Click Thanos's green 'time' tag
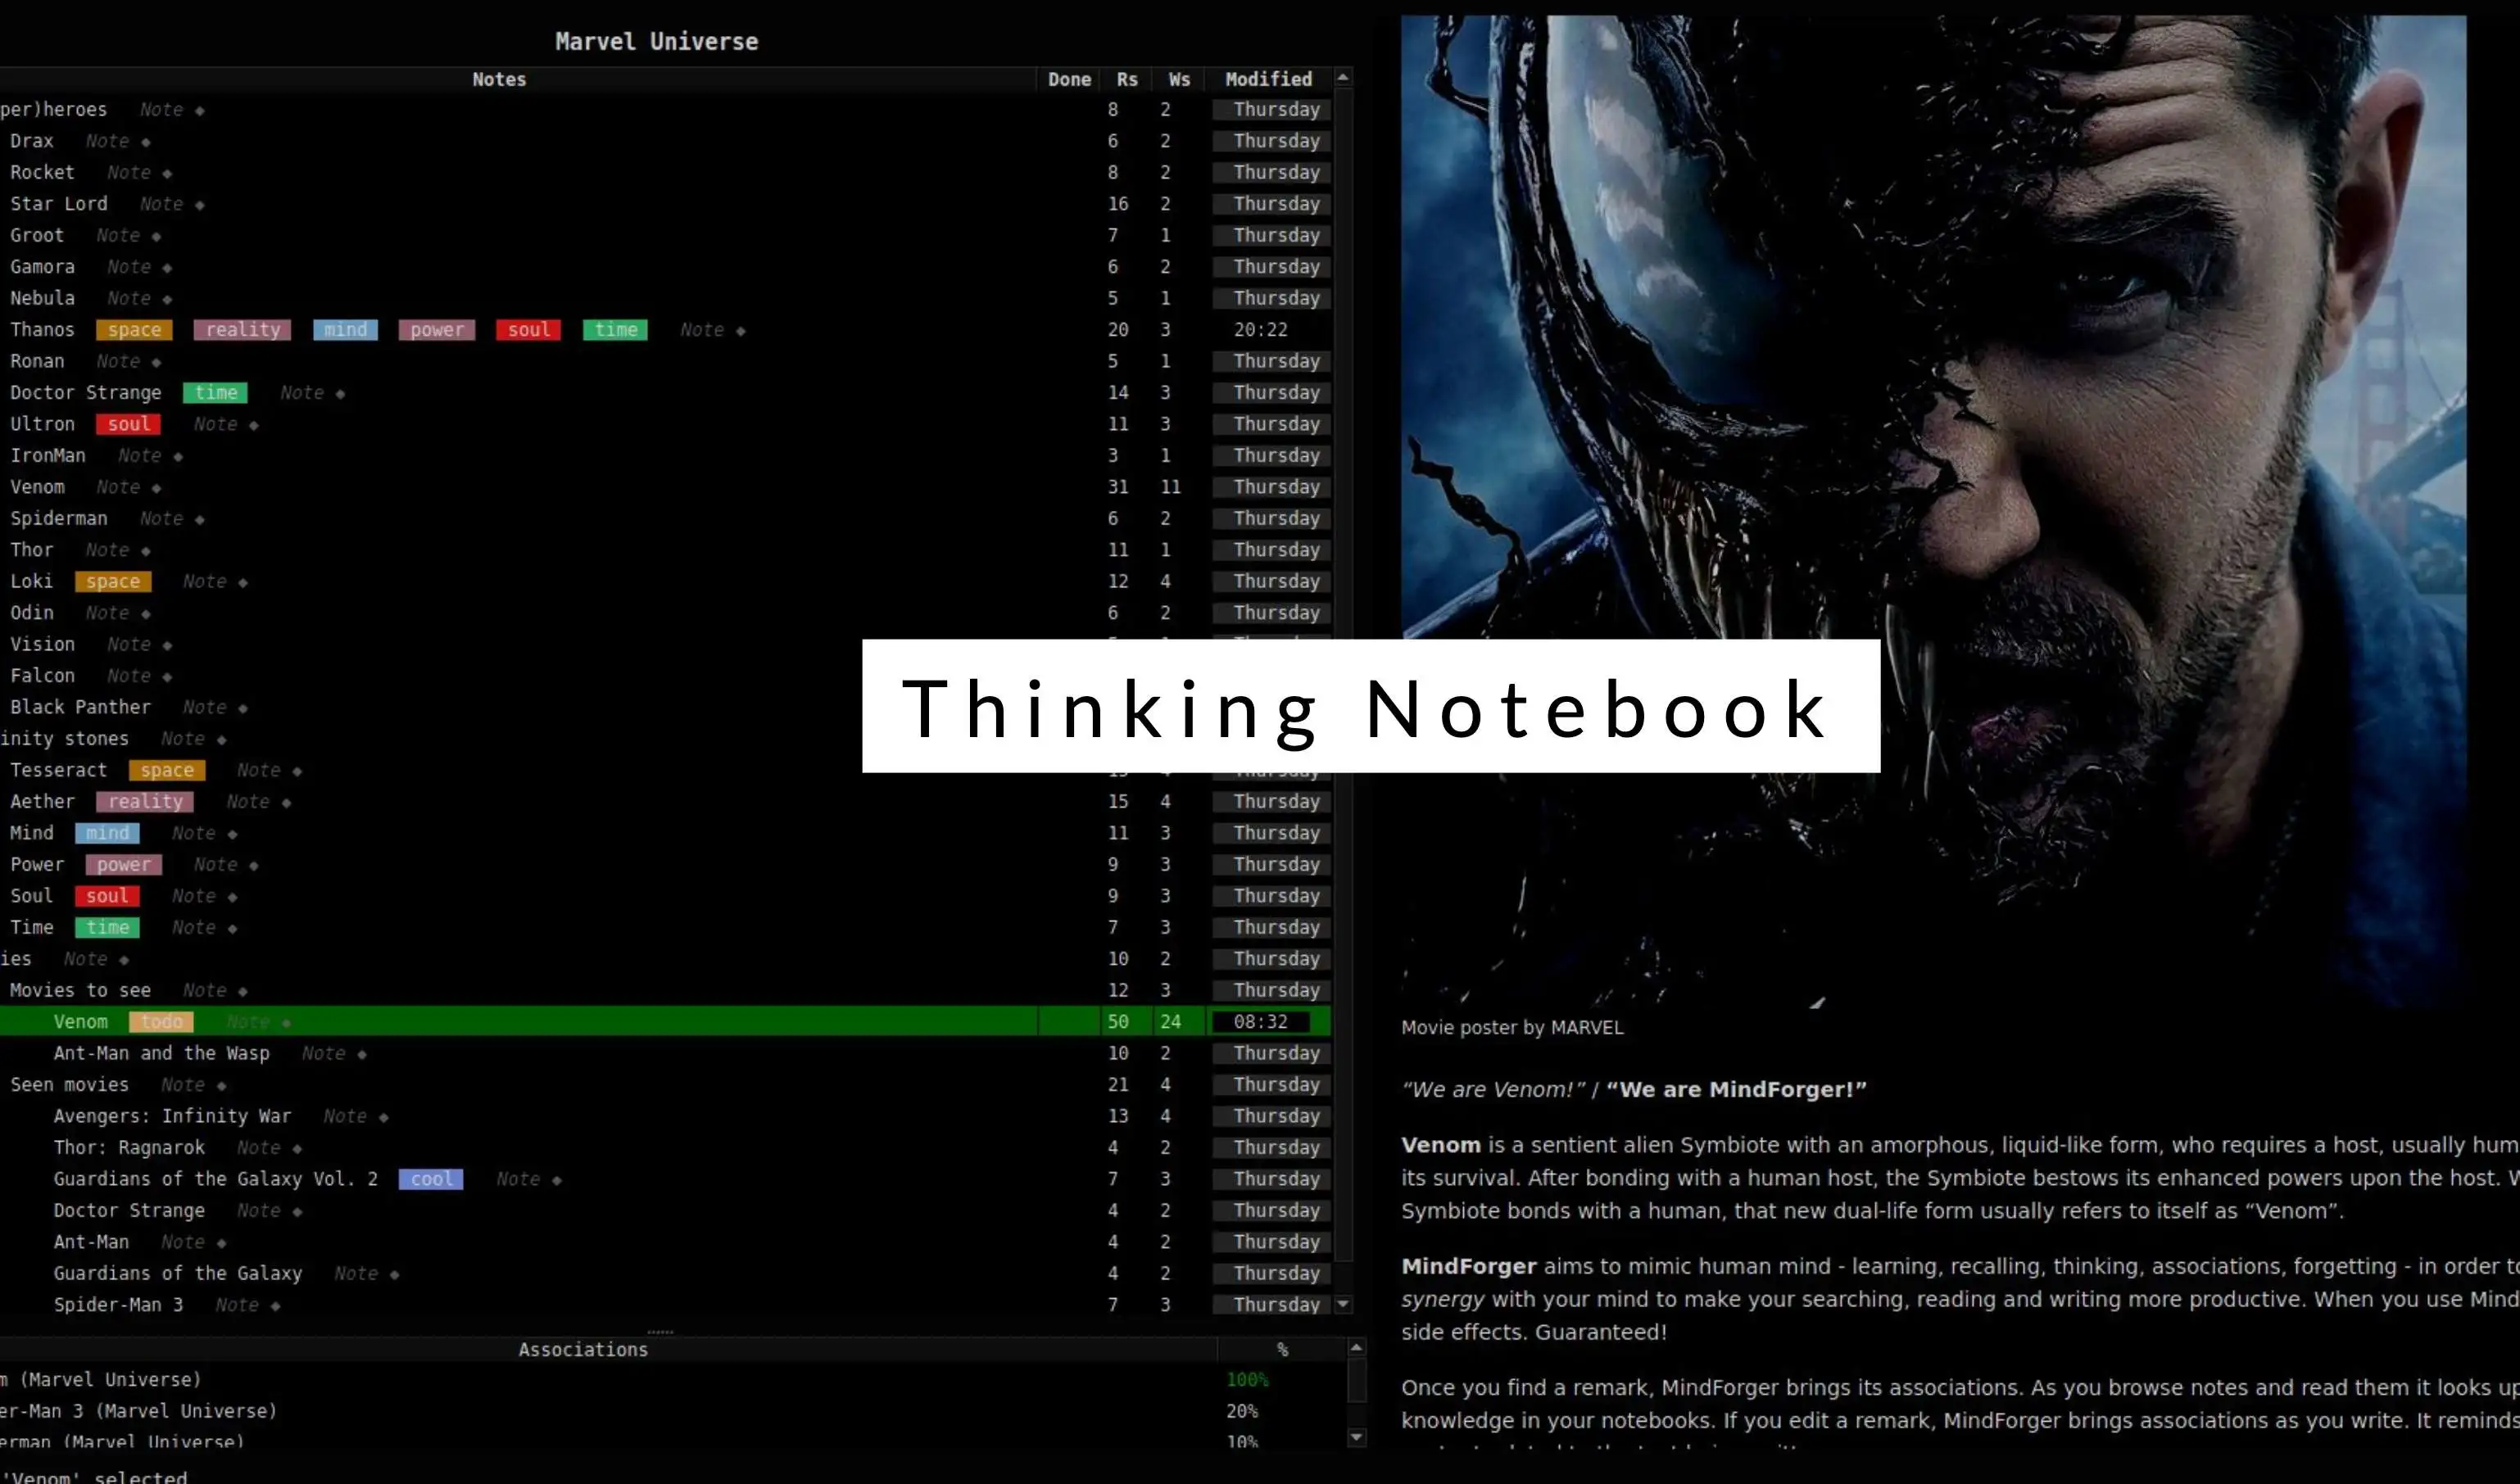2520x1484 pixels. click(615, 330)
